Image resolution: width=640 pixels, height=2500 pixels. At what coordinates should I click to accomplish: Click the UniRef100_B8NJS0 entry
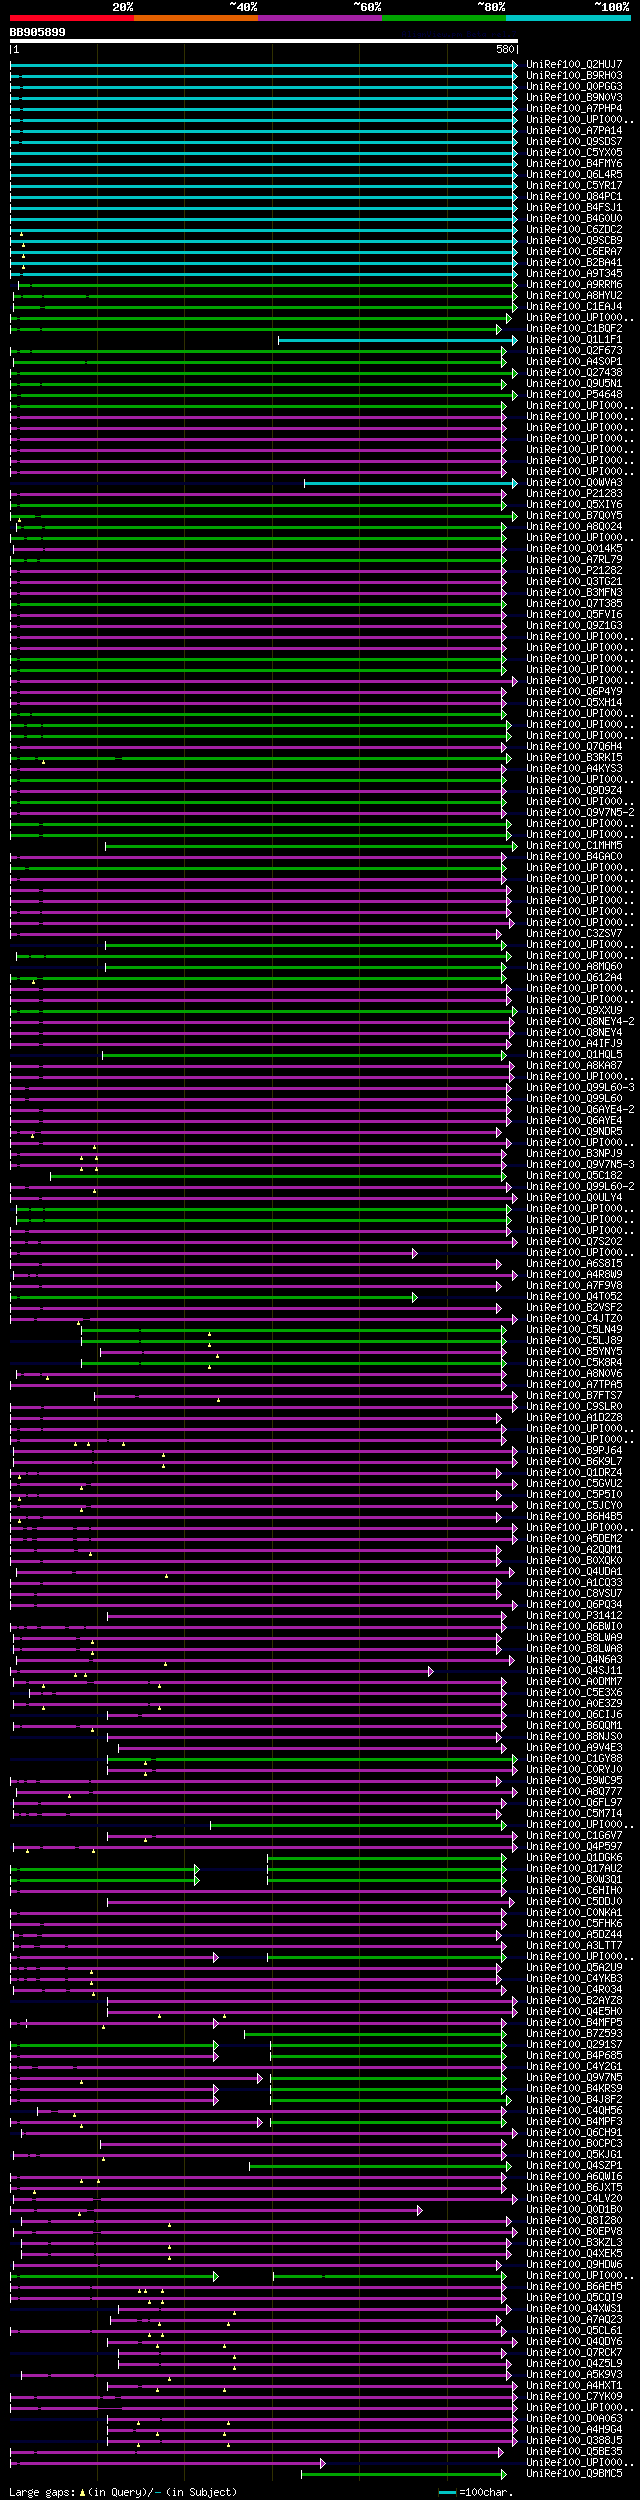point(574,1737)
